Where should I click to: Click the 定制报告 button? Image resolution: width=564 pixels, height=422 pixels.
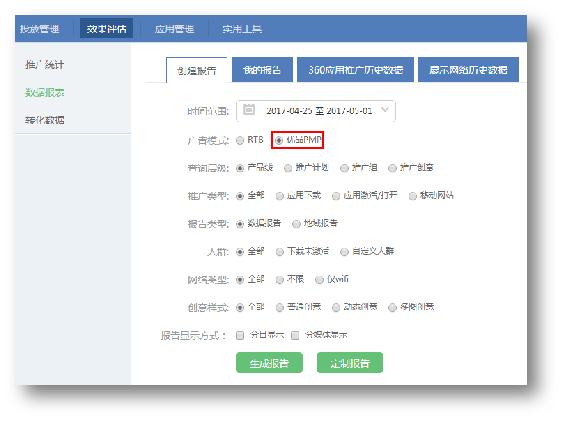pyautogui.click(x=350, y=363)
